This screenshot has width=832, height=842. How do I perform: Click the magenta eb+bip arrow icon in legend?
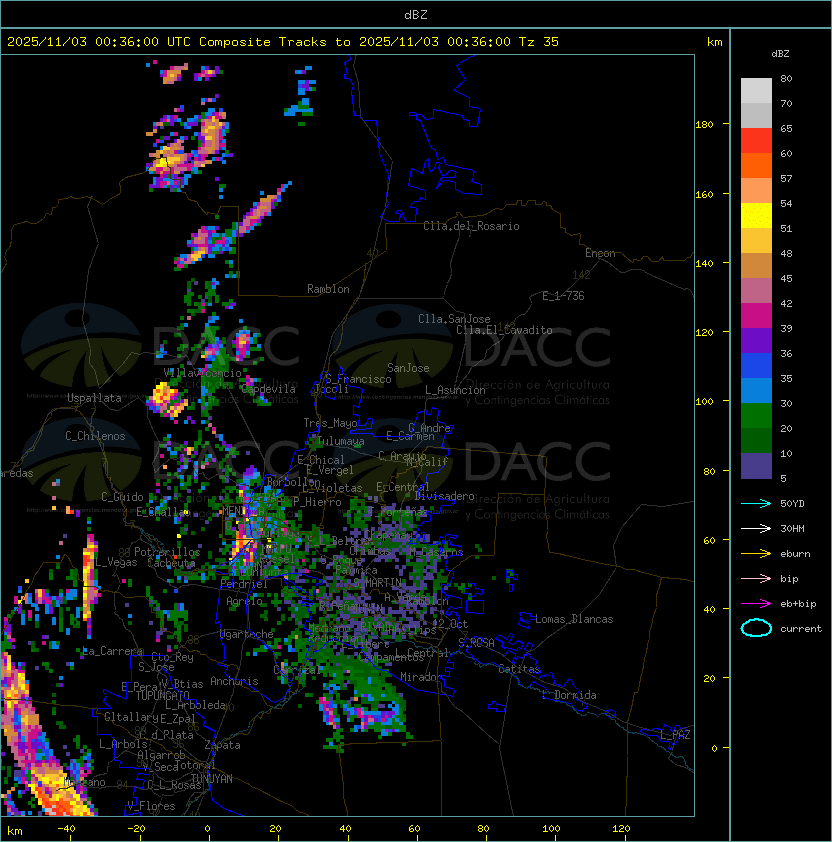pos(756,604)
